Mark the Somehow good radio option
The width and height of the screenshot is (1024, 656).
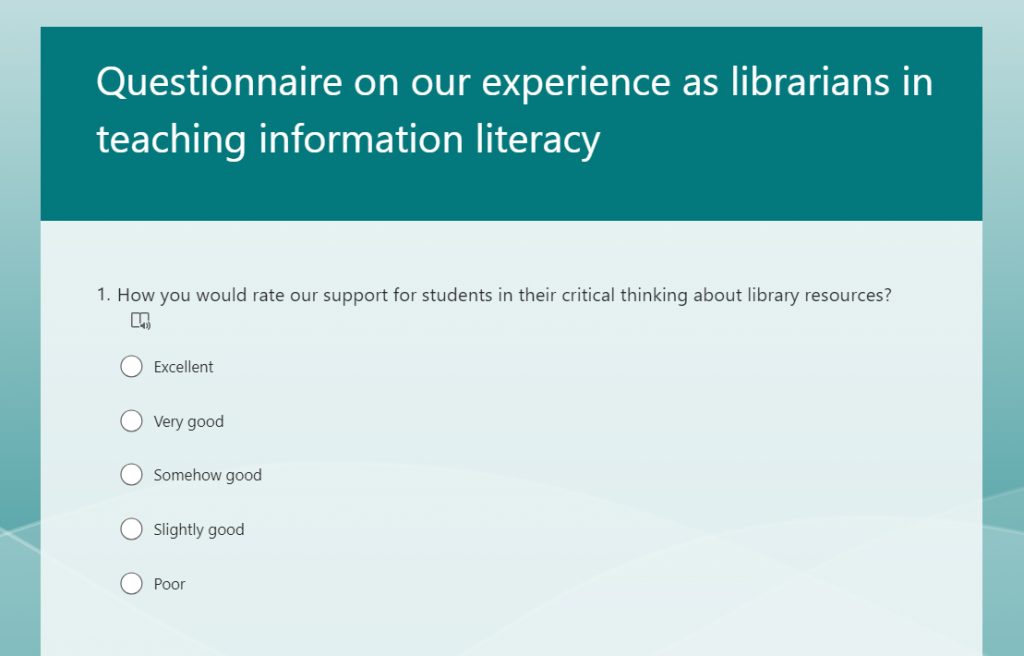tap(131, 474)
